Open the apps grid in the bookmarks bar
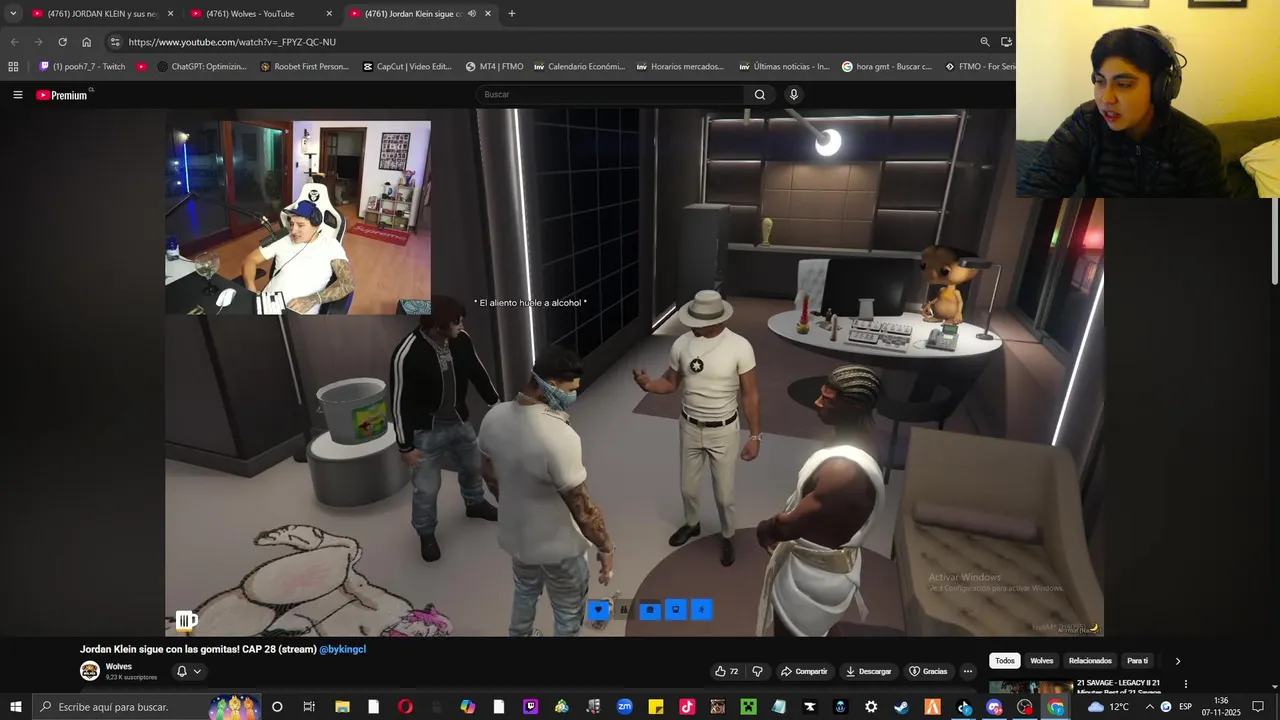The height and width of the screenshot is (720, 1280). click(13, 67)
